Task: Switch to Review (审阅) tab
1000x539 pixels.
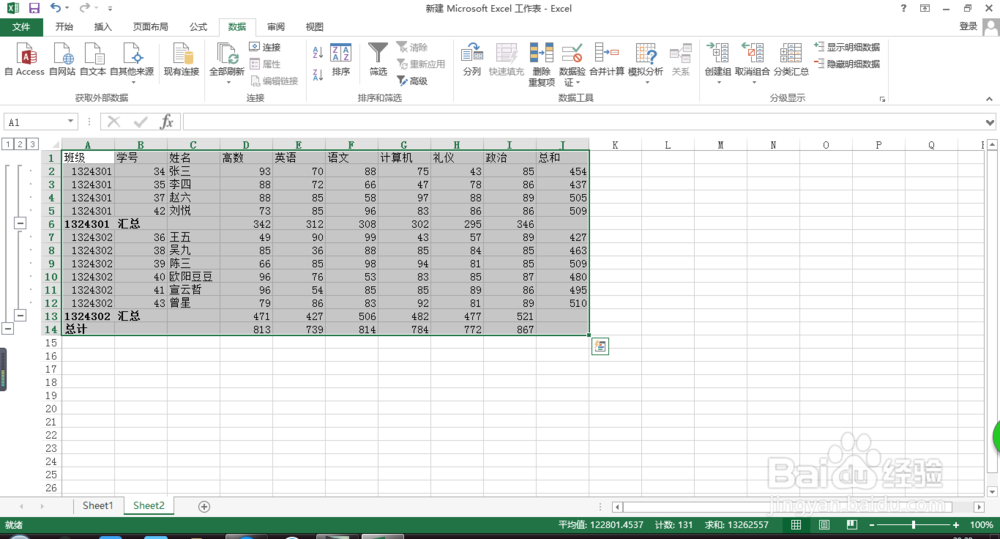Action: 276,27
